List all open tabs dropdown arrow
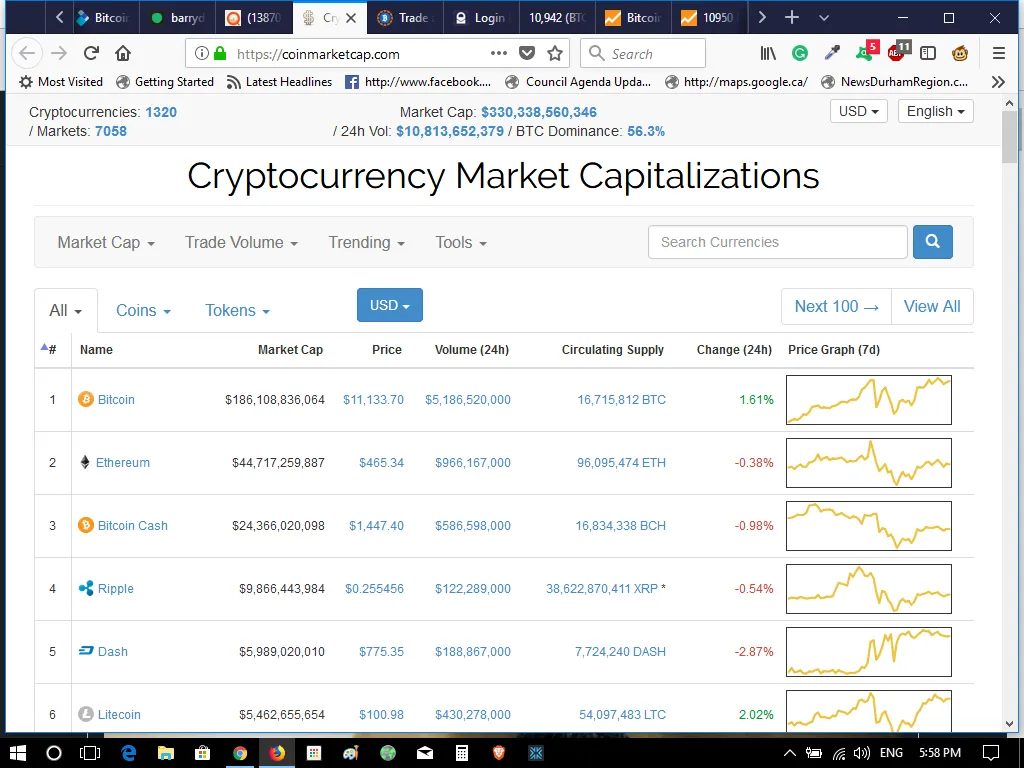The height and width of the screenshot is (768, 1024). point(824,18)
